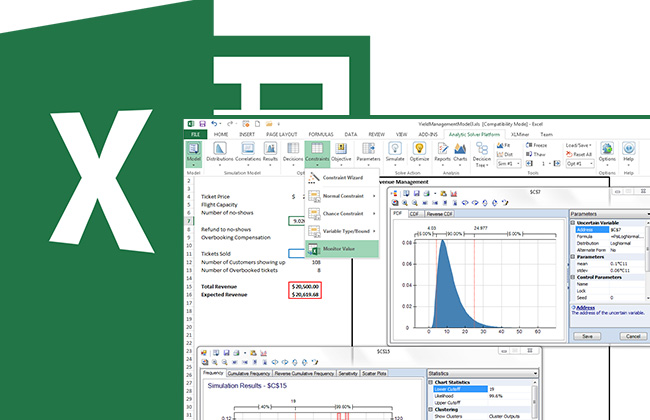
Task: Click the Total Revenue cell $20,500.00
Action: pos(305,286)
